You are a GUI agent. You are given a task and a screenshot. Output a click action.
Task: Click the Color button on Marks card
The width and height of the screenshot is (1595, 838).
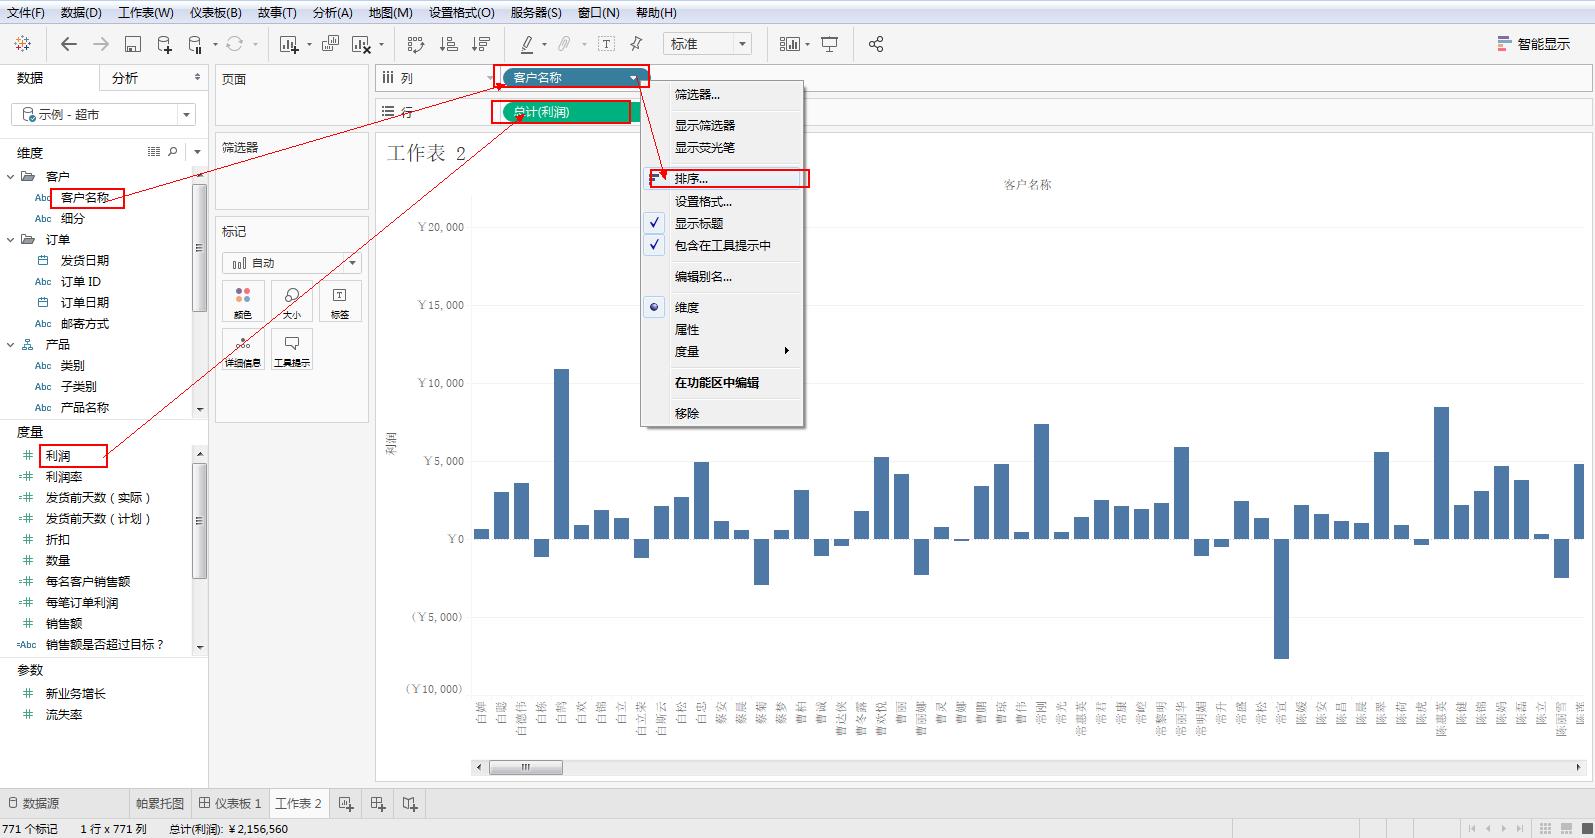click(243, 301)
